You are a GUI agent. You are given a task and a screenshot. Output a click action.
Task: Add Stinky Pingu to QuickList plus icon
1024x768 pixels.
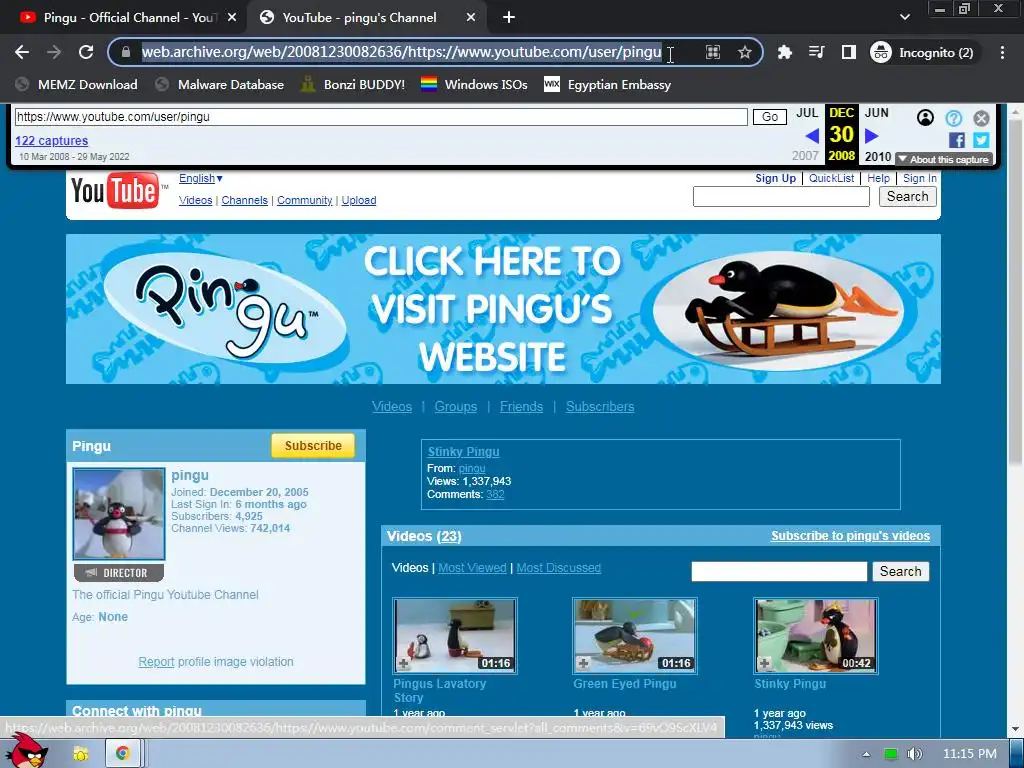764,664
